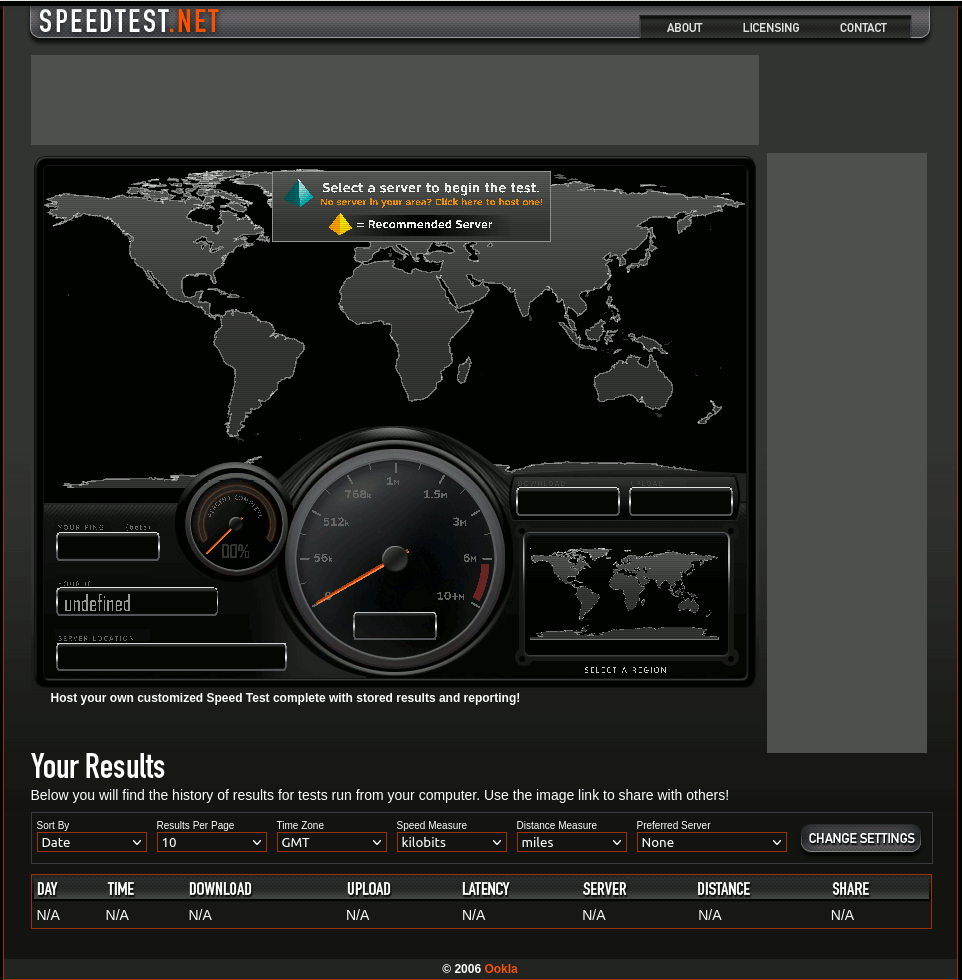Viewport: 962px width, 980px height.
Task: Click the '10+M' mark on the speedometer
Action: click(x=451, y=596)
